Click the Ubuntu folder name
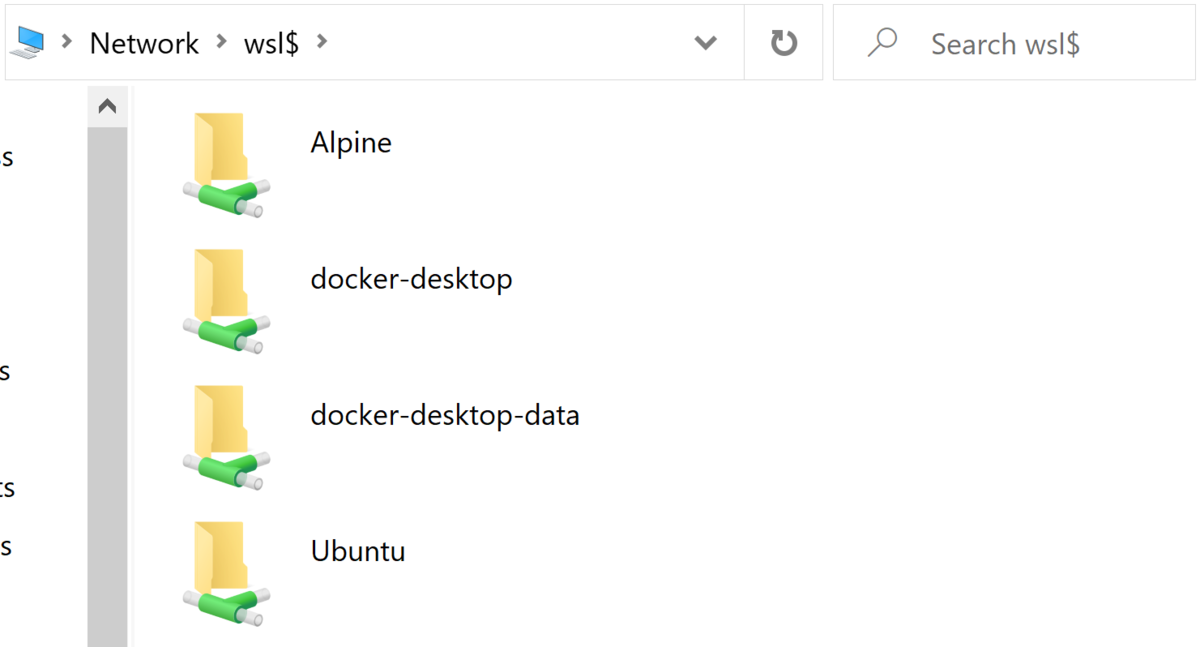 (x=358, y=550)
